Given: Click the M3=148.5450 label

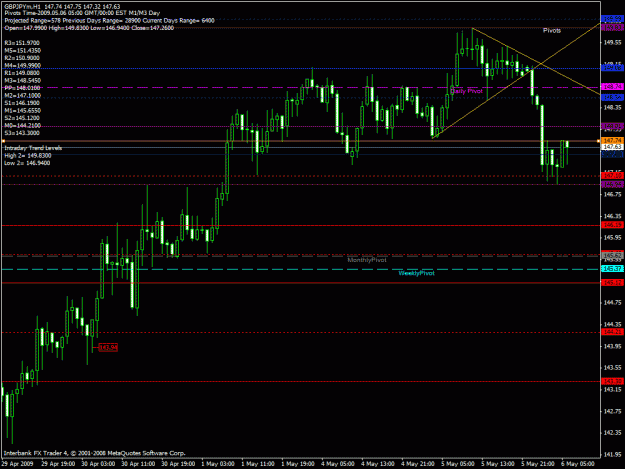Looking at the screenshot, I should click(x=22, y=80).
